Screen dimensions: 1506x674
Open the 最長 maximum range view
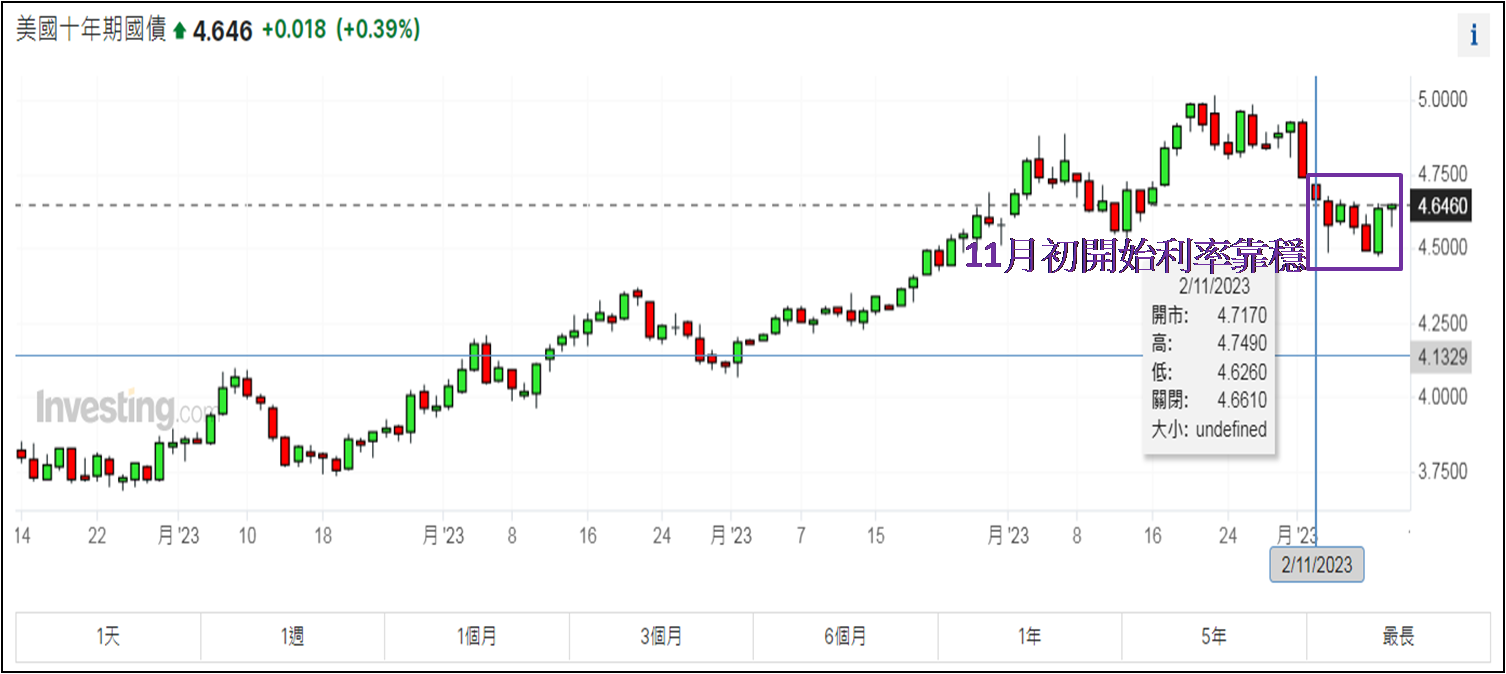pyautogui.click(x=1398, y=636)
